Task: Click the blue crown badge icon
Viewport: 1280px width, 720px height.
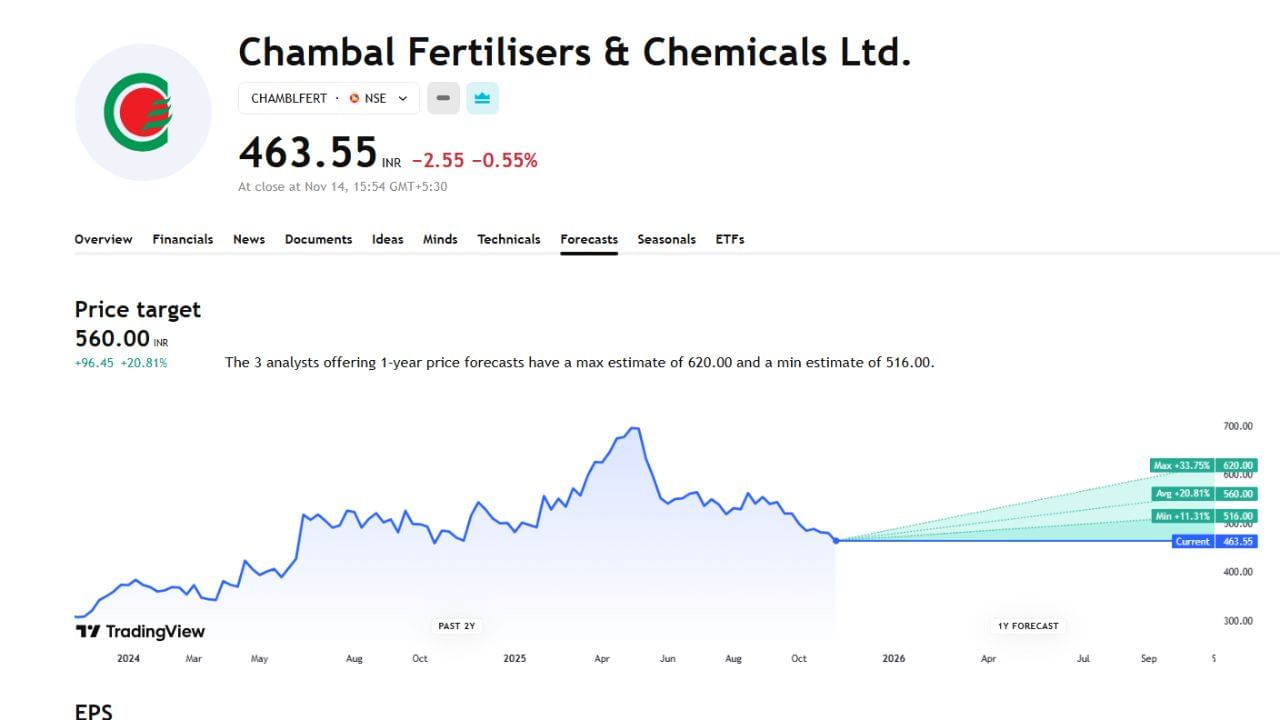Action: point(482,98)
